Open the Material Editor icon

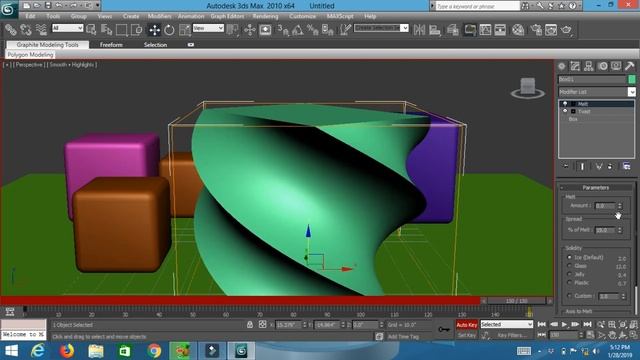point(518,30)
